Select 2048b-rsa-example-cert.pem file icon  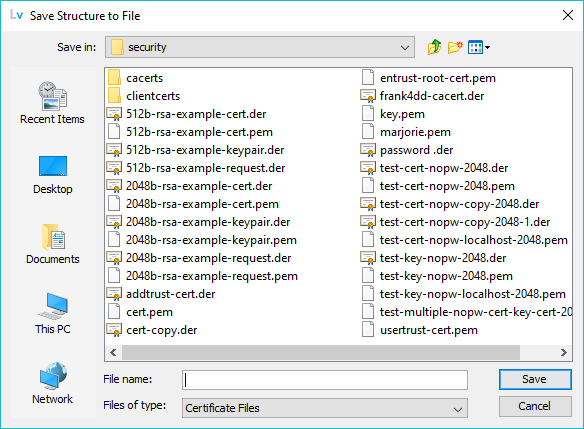(114, 204)
